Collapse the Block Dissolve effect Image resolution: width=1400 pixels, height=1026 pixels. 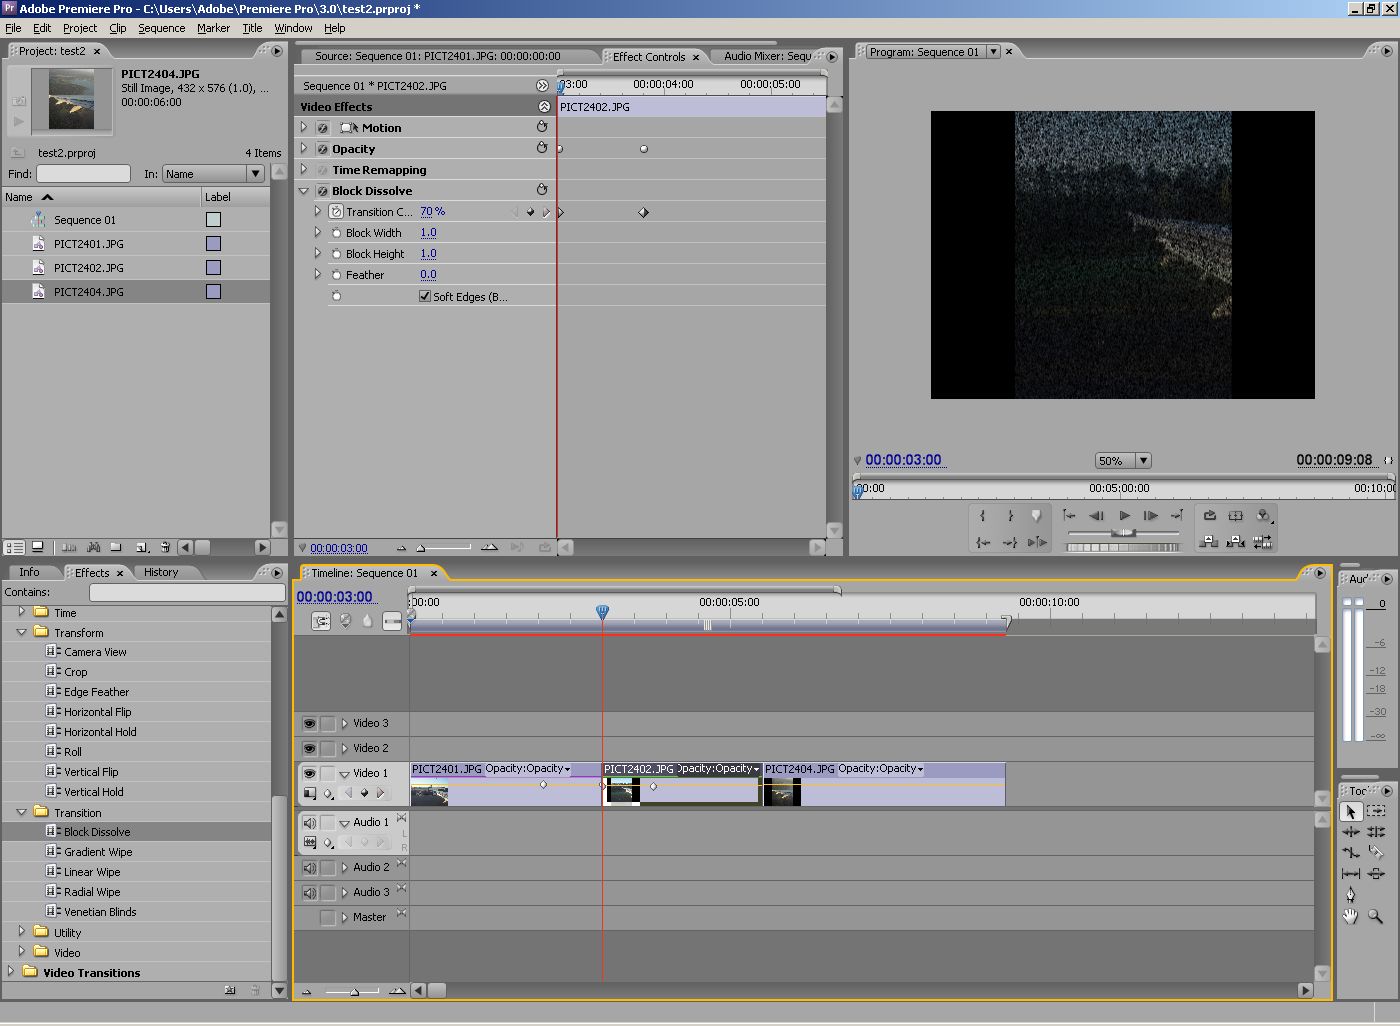pos(304,190)
